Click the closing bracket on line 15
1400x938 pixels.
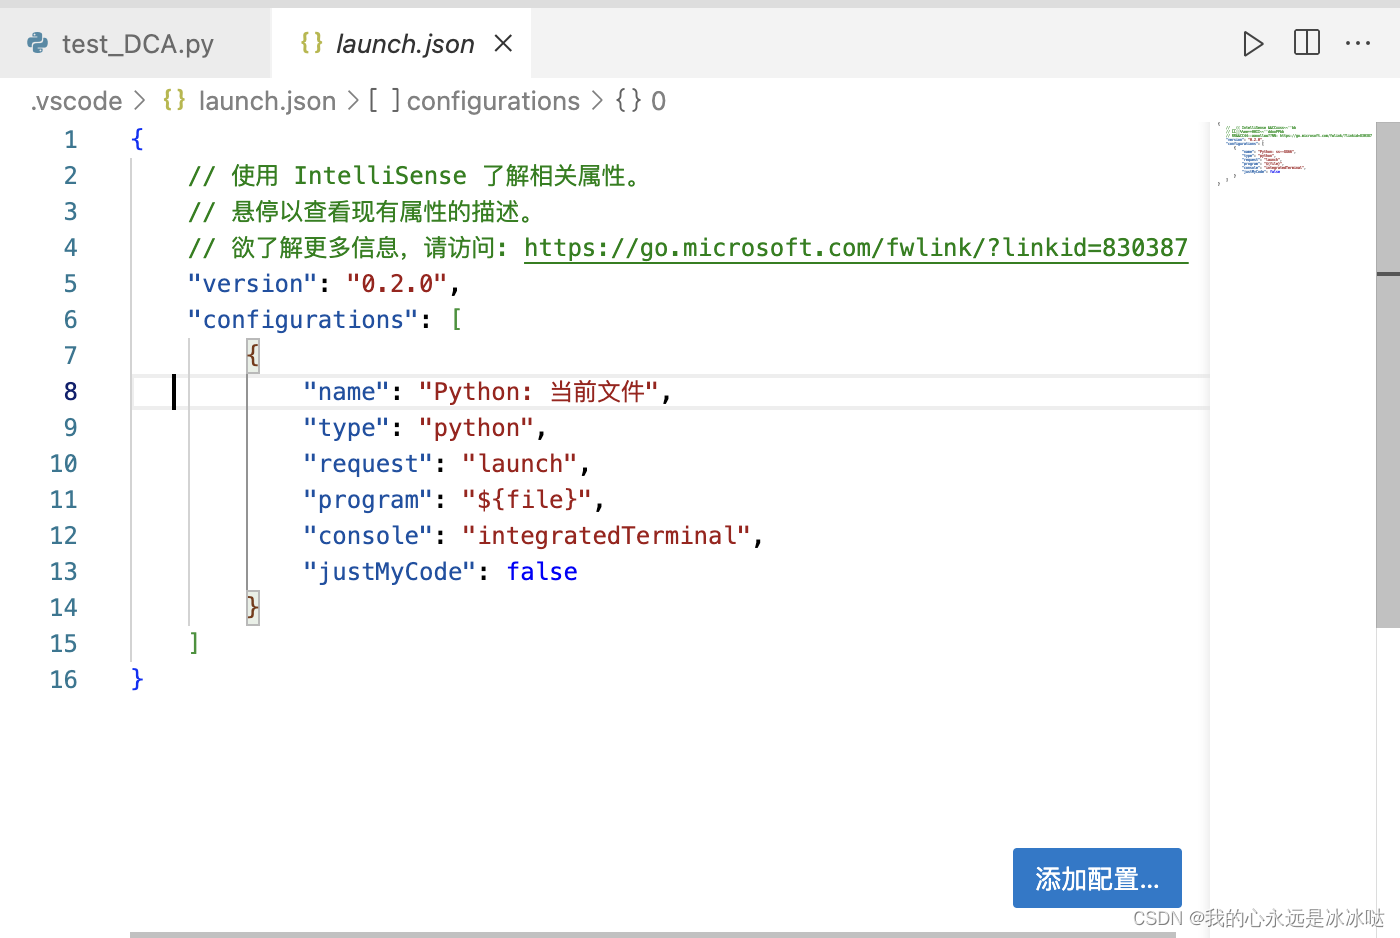[x=194, y=644]
